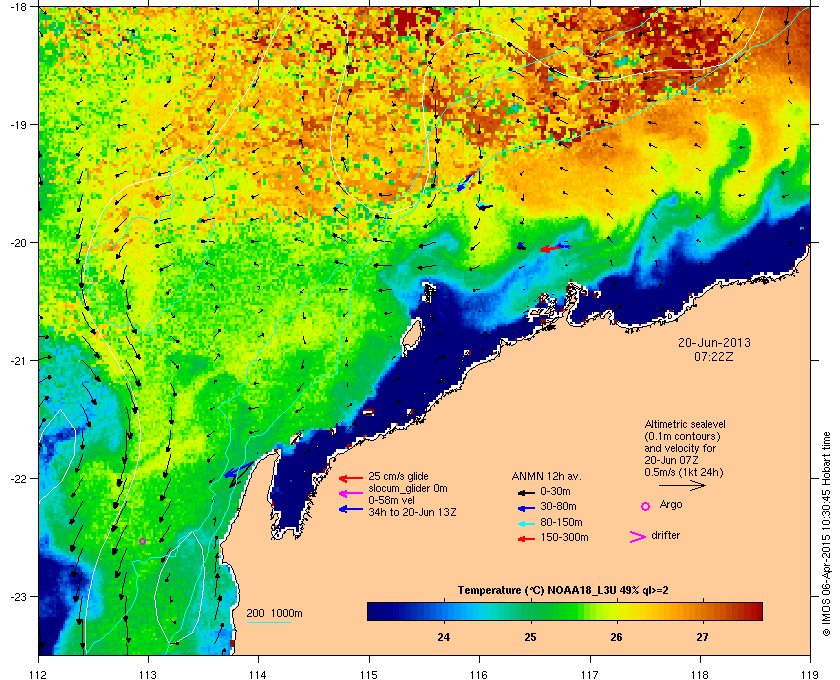The image size is (840, 680).
Task: Click the blue current arrow near 115.9, -19.5
Action: point(466,182)
